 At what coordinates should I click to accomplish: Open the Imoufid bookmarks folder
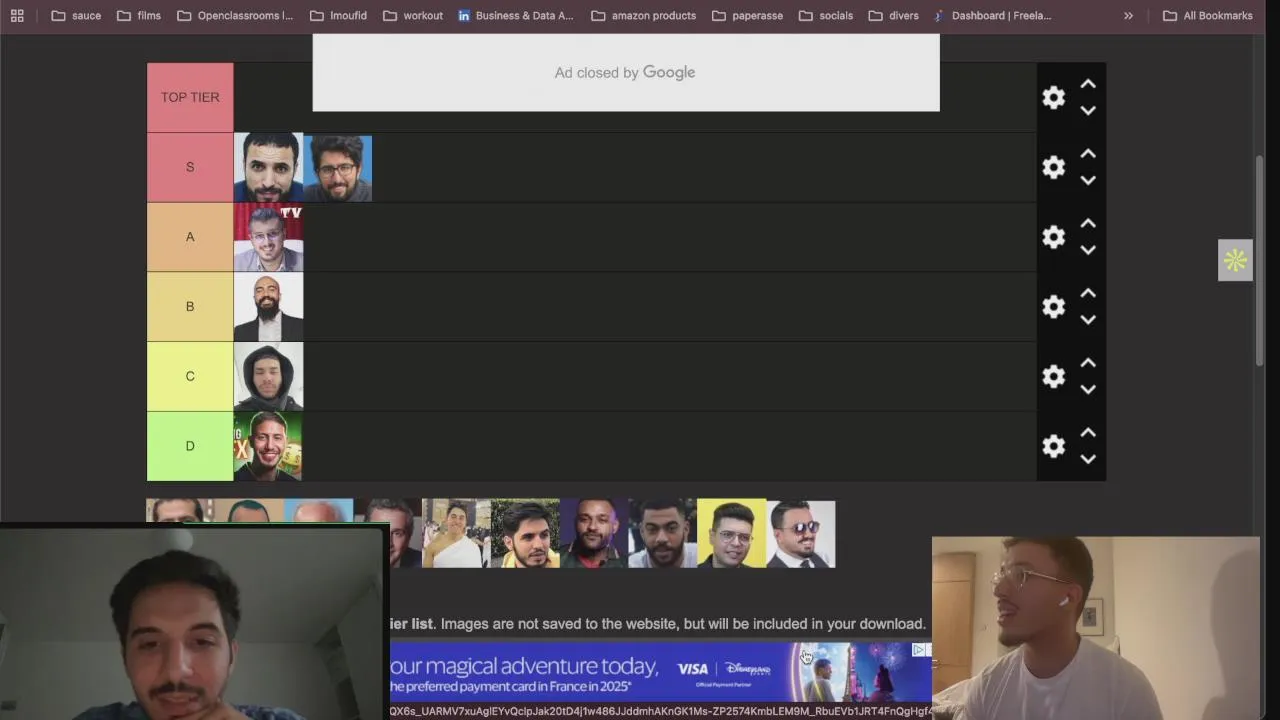tap(338, 15)
